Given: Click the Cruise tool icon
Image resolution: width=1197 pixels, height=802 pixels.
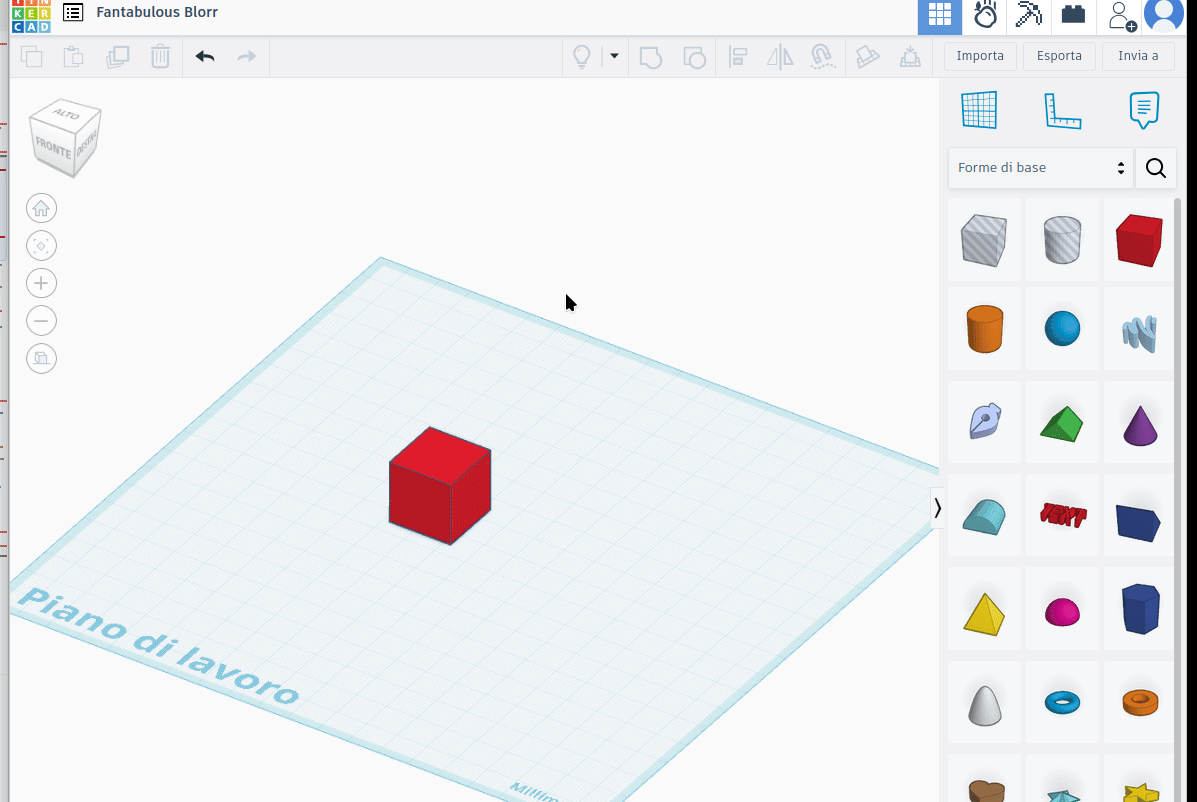Looking at the screenshot, I should (867, 56).
